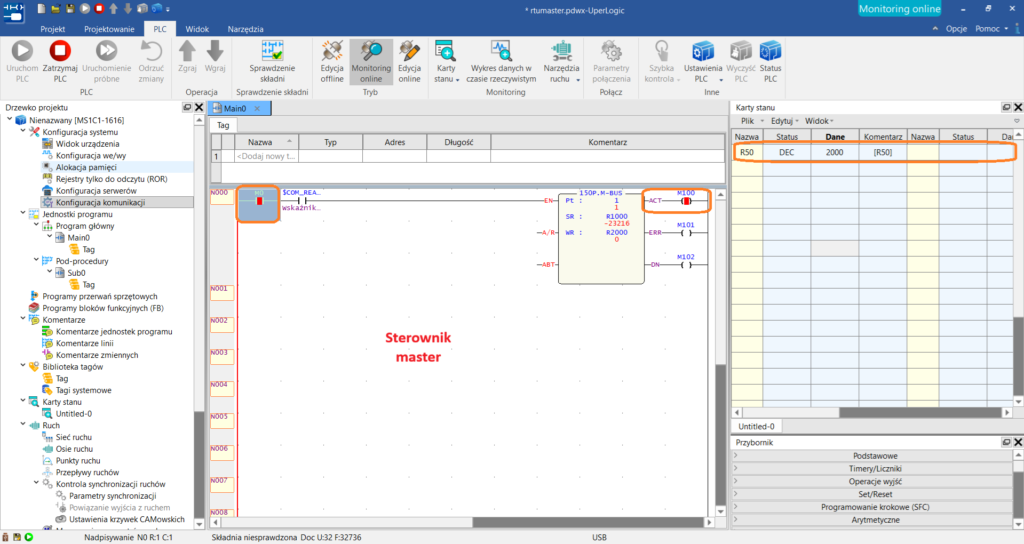Click the Zgraj upload arrow
Image resolution: width=1024 pixels, height=544 pixels.
tap(187, 51)
